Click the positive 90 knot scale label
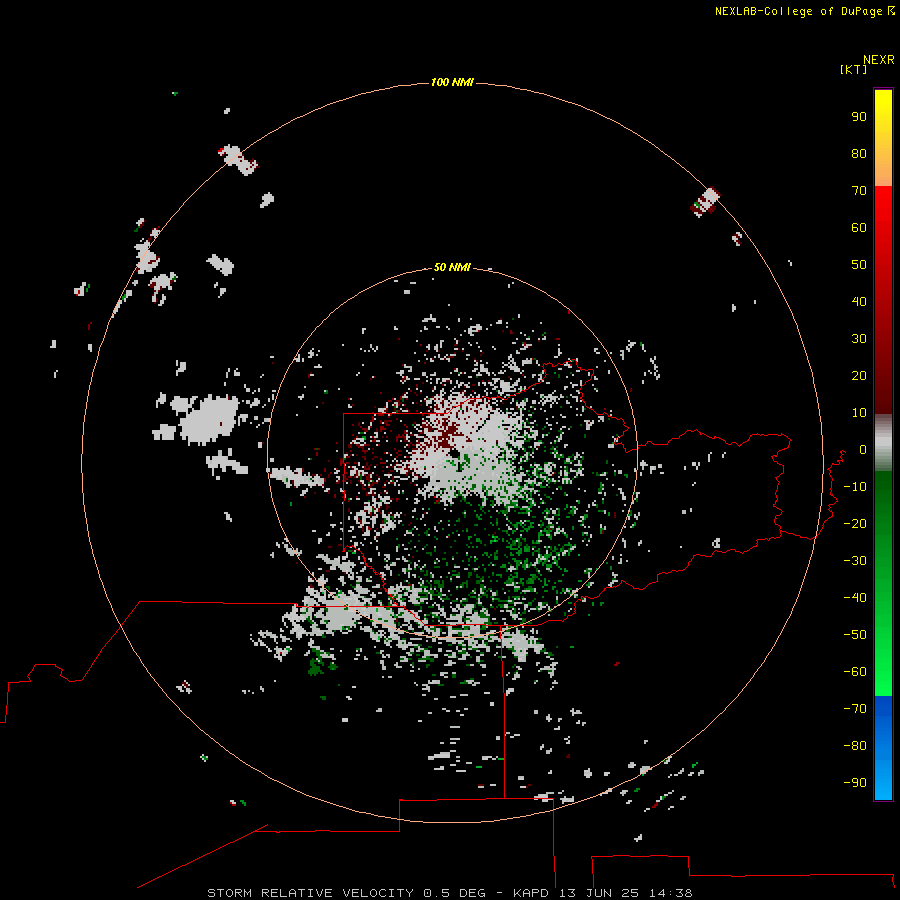900x900 pixels. (859, 117)
